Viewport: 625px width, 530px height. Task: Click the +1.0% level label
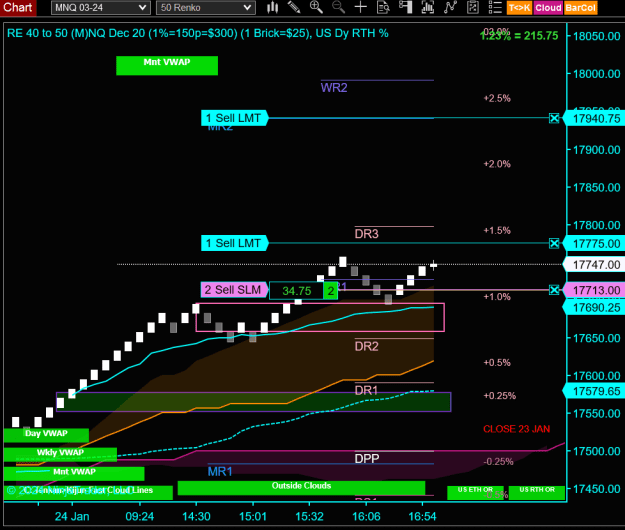click(x=497, y=297)
